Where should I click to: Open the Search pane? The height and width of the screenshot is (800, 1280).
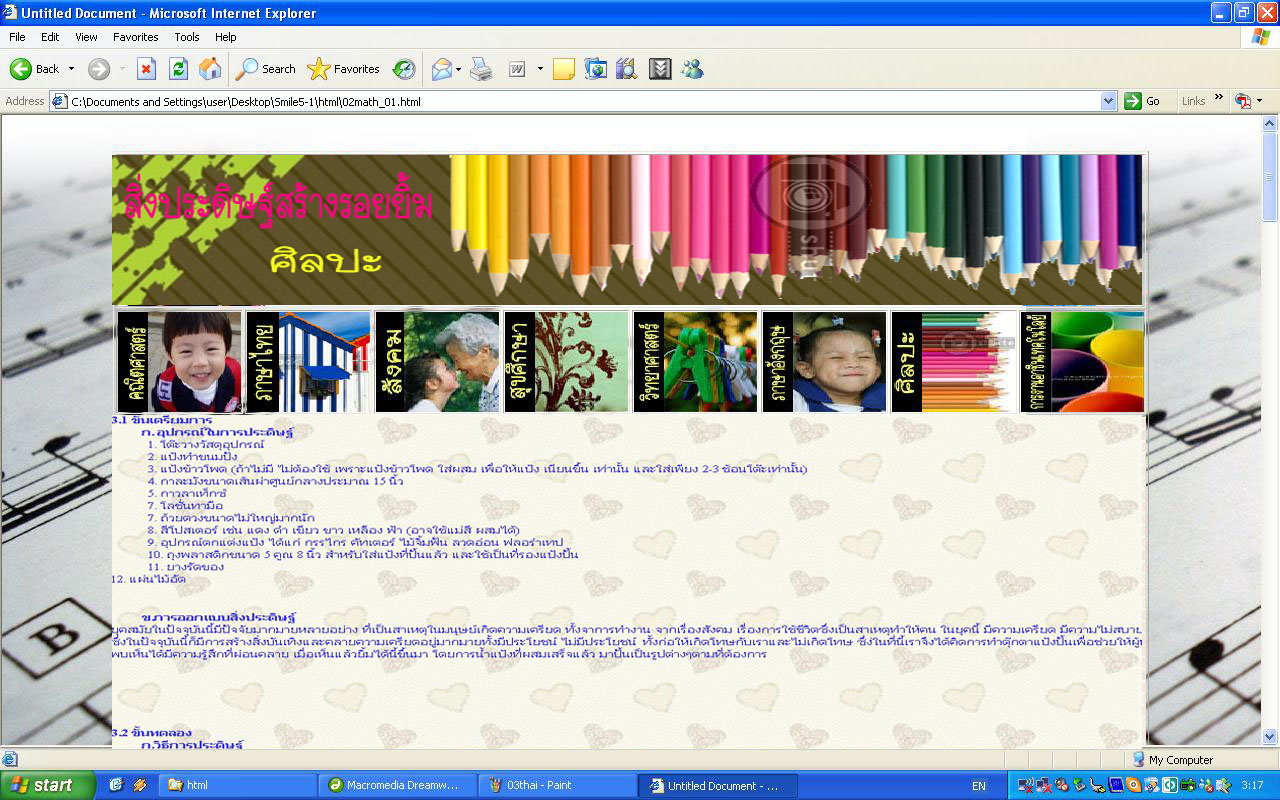(266, 69)
